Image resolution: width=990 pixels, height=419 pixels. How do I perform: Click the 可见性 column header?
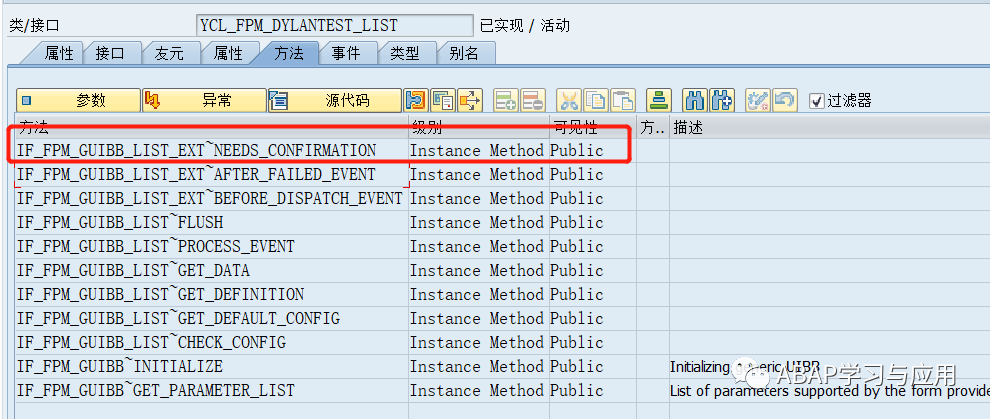pyautogui.click(x=593, y=127)
